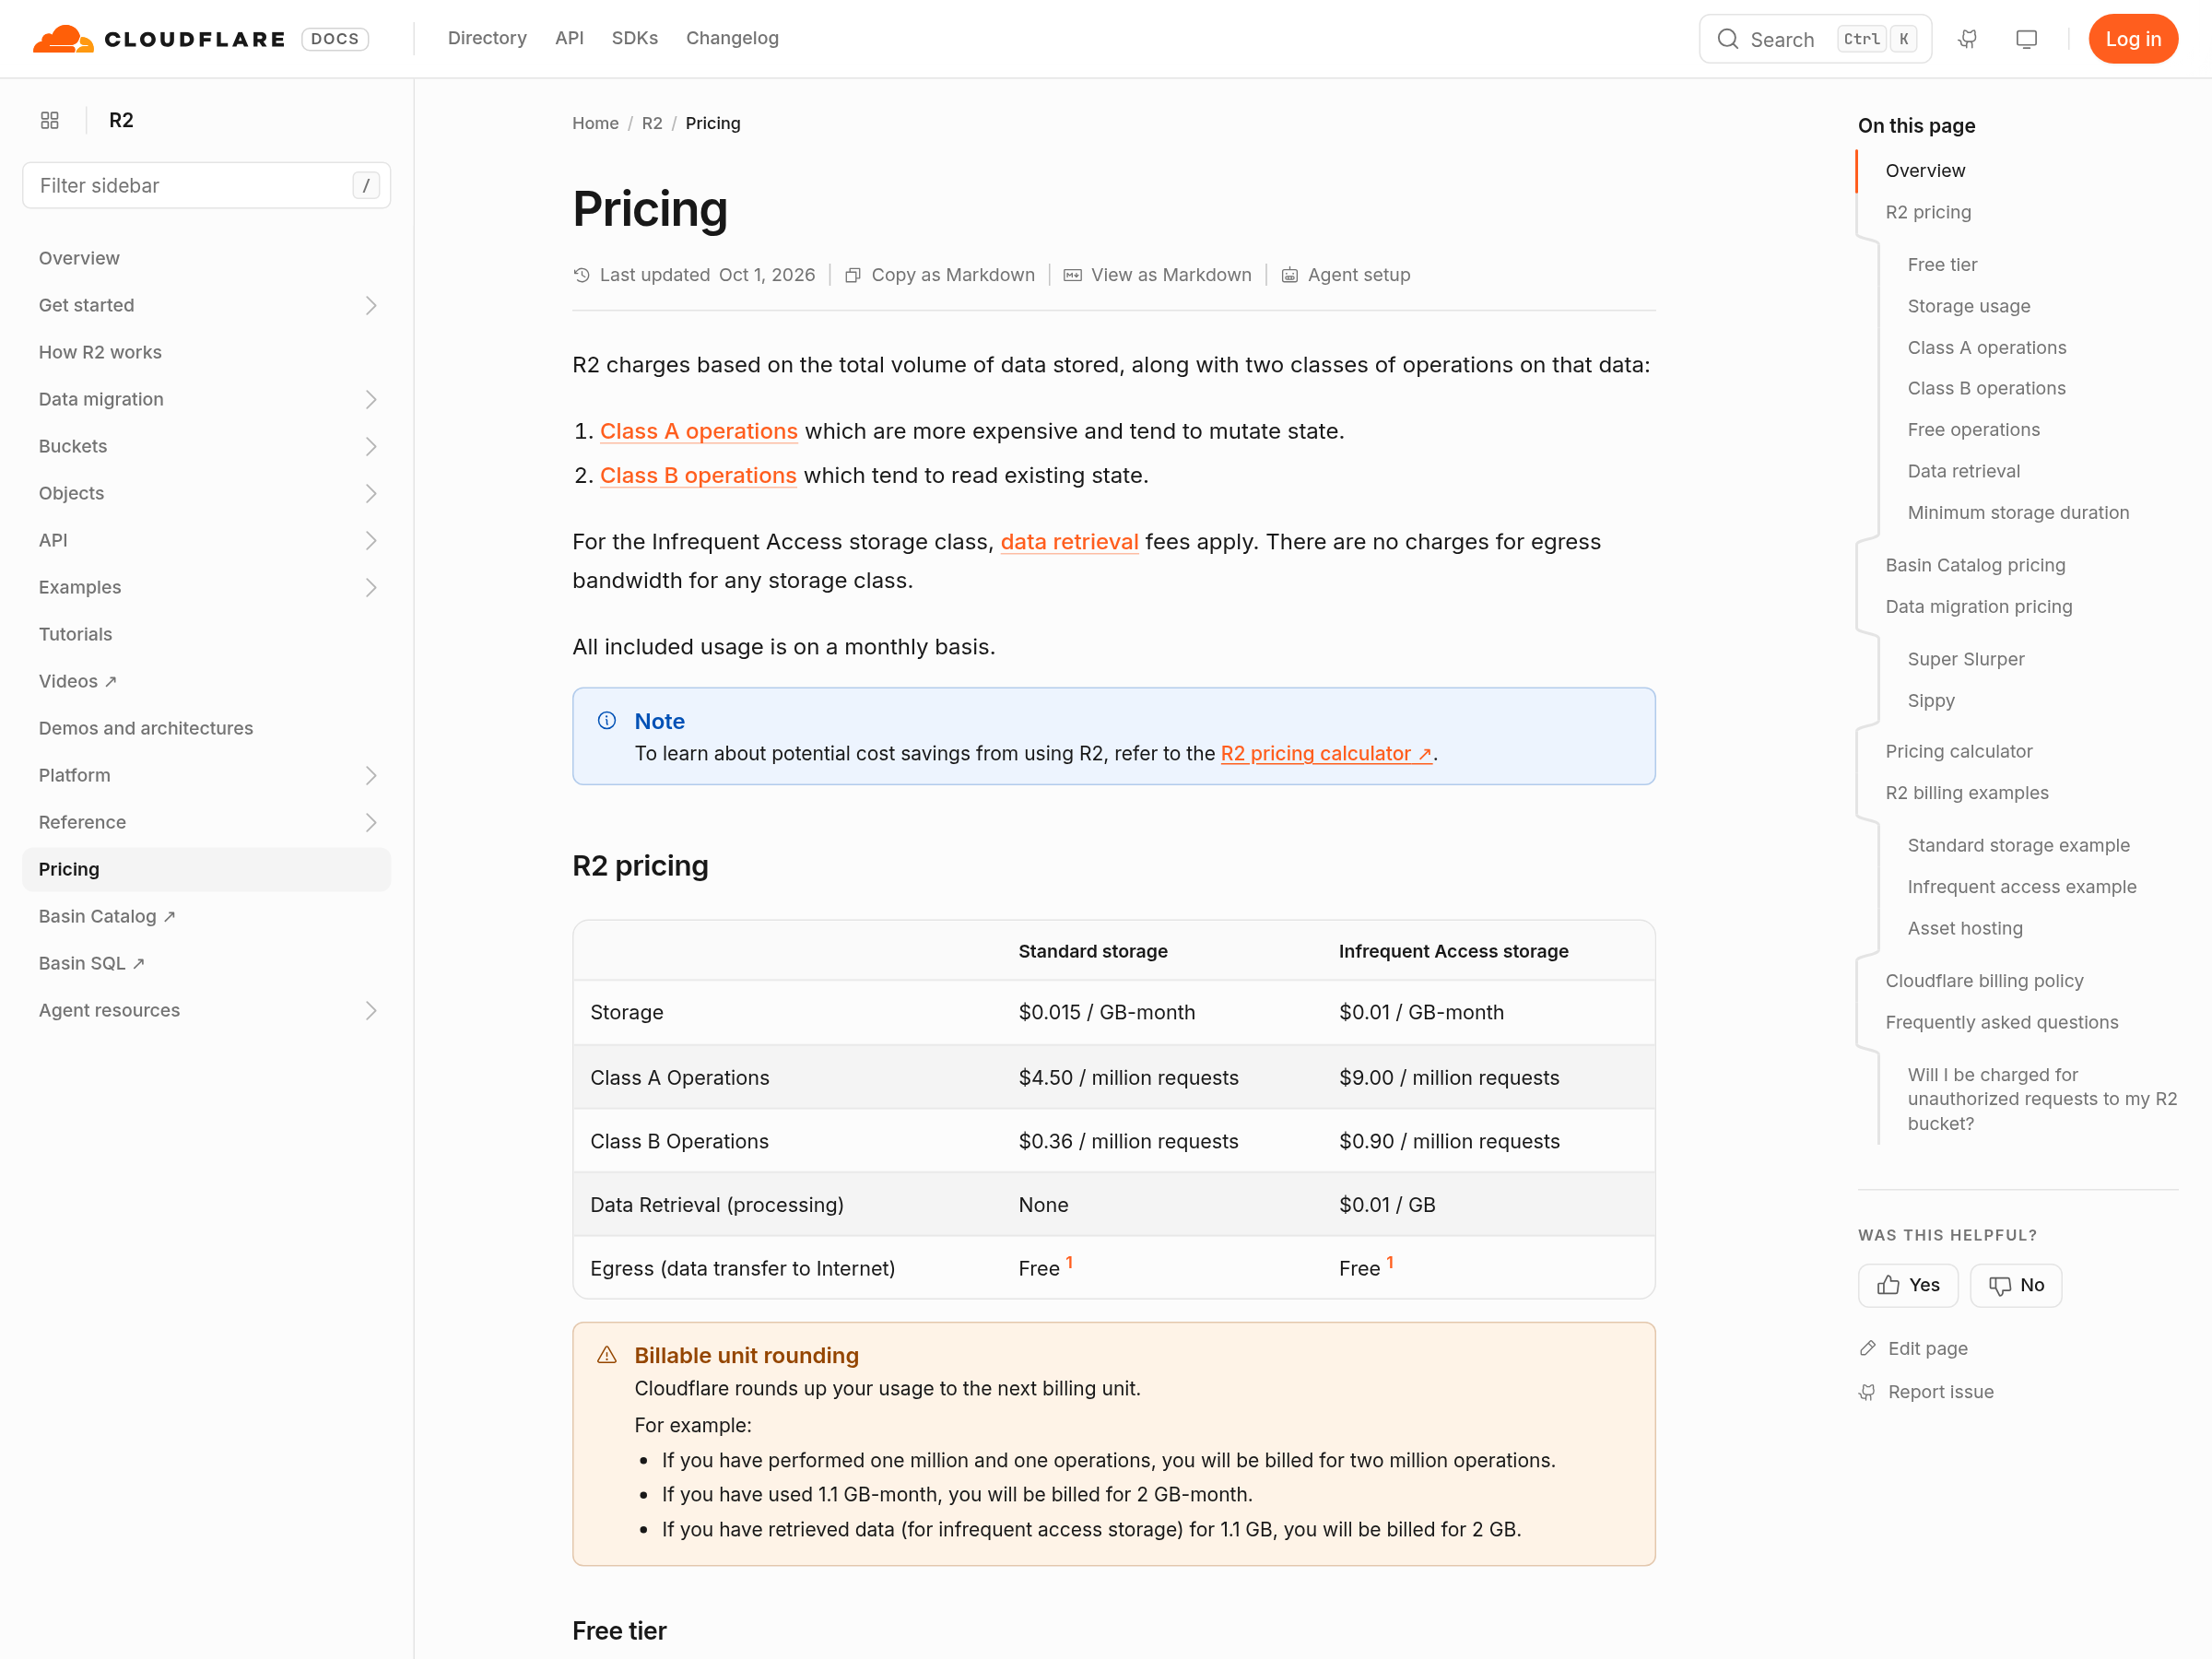This screenshot has height=1659, width=2212.
Task: Click the Log in button
Action: pos(2133,39)
